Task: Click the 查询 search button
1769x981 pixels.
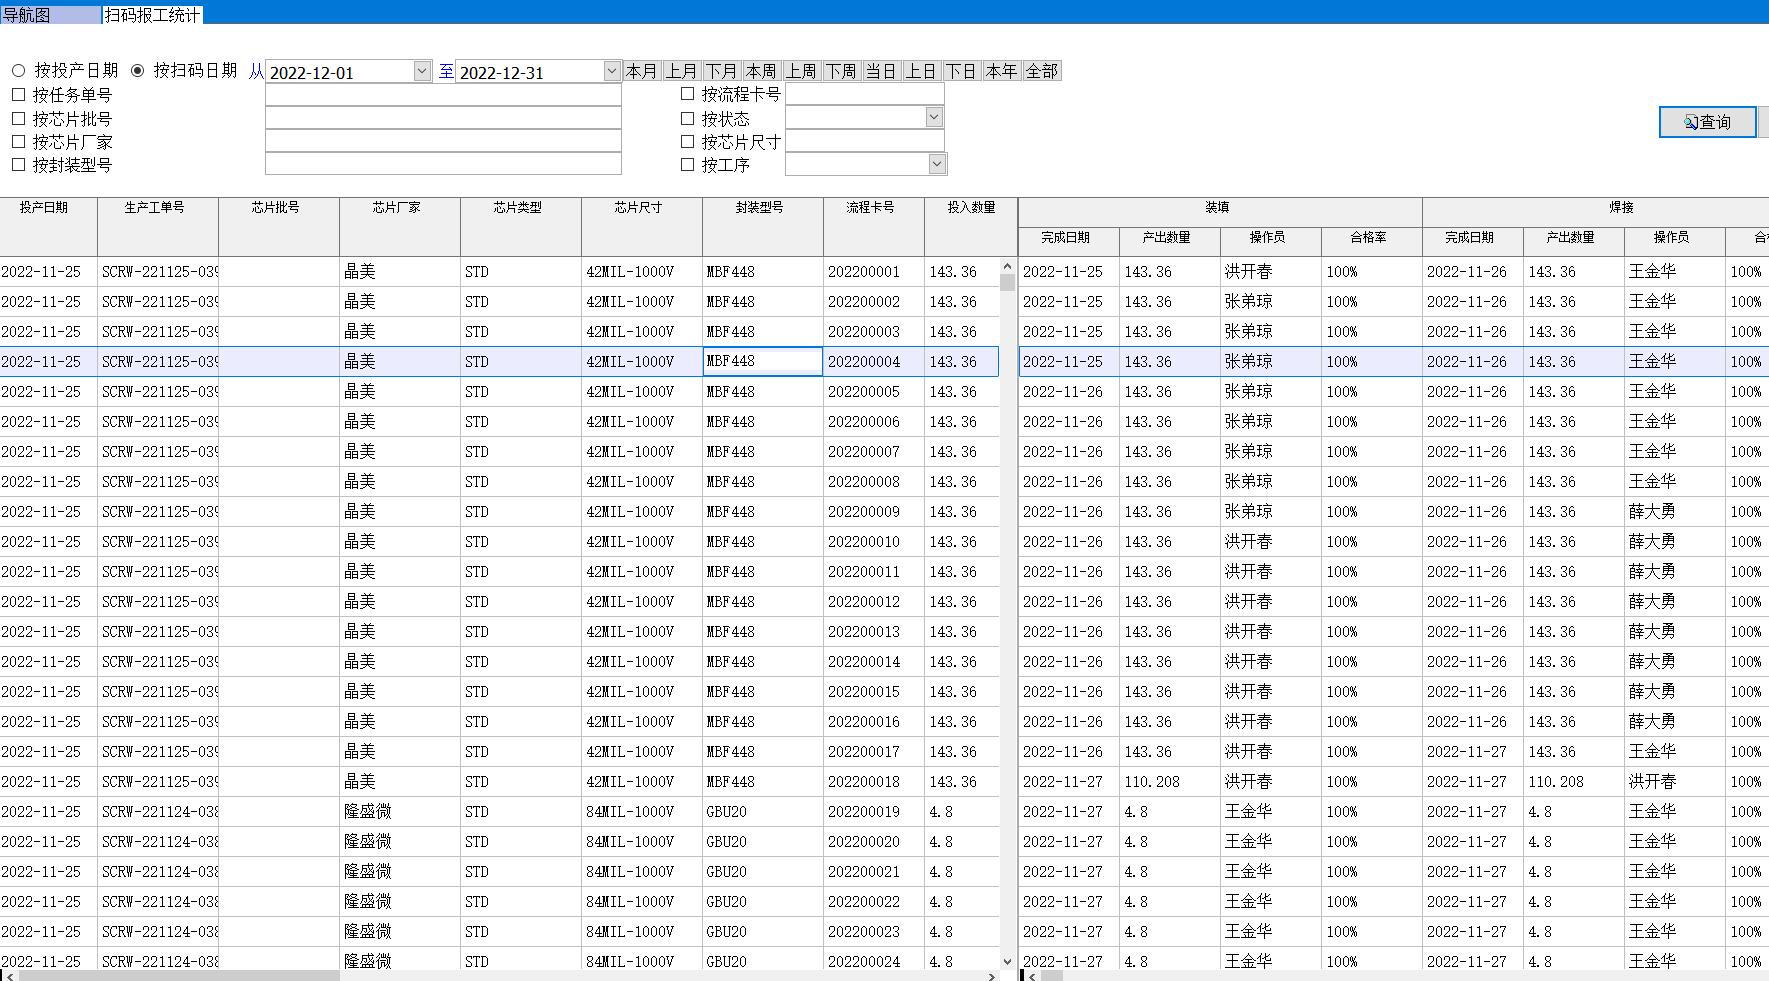Action: (1707, 122)
